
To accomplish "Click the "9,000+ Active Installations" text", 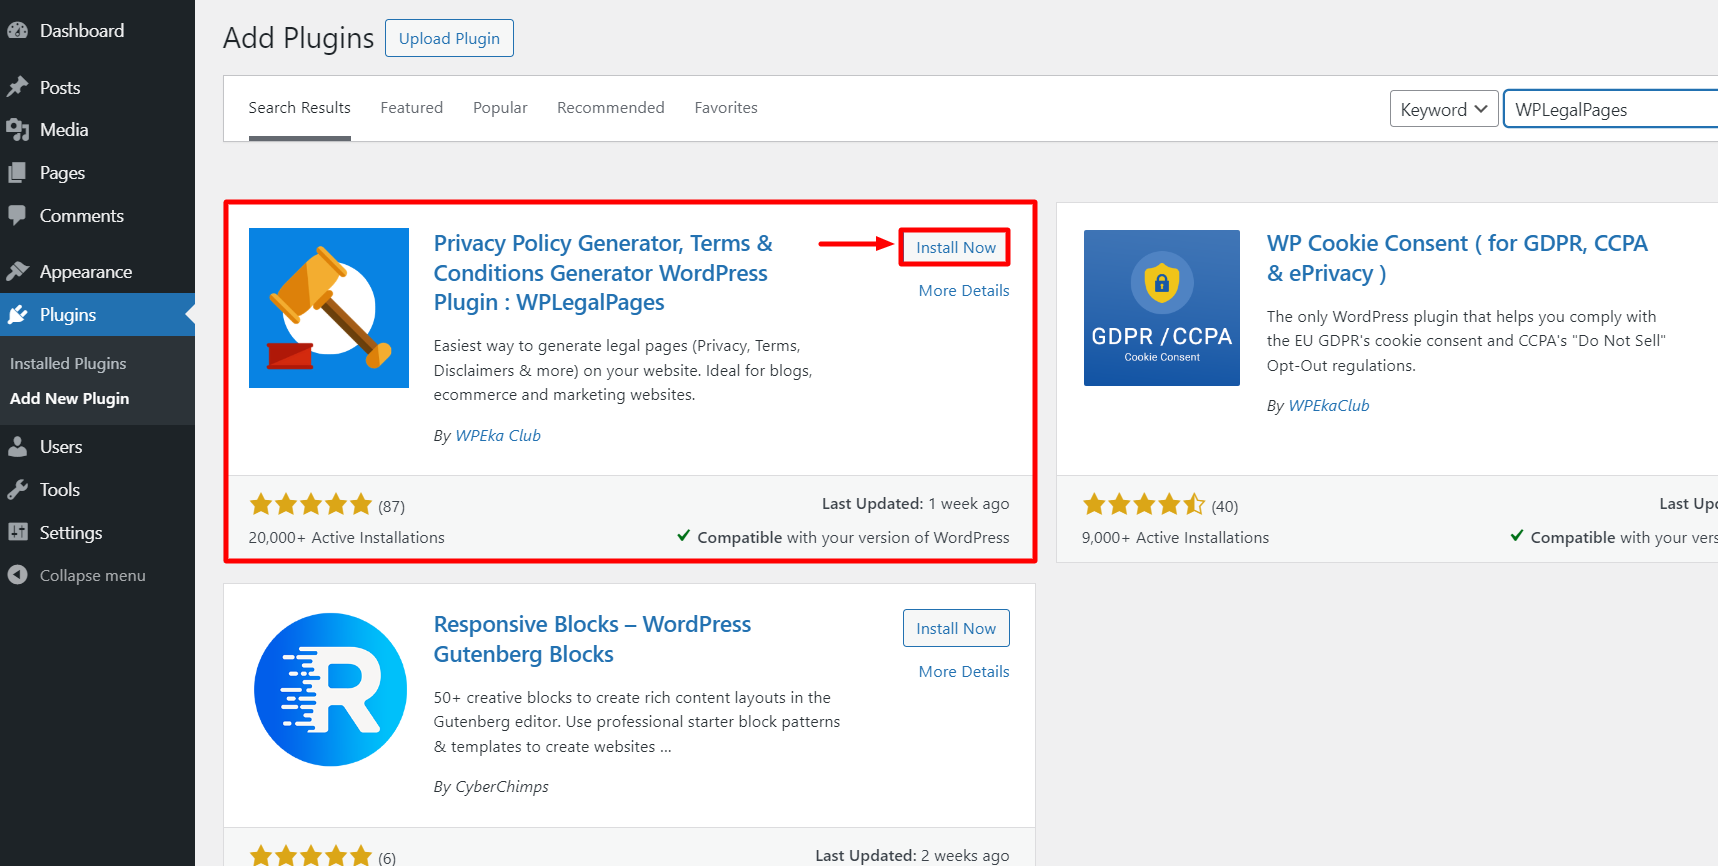I will [x=1175, y=538].
